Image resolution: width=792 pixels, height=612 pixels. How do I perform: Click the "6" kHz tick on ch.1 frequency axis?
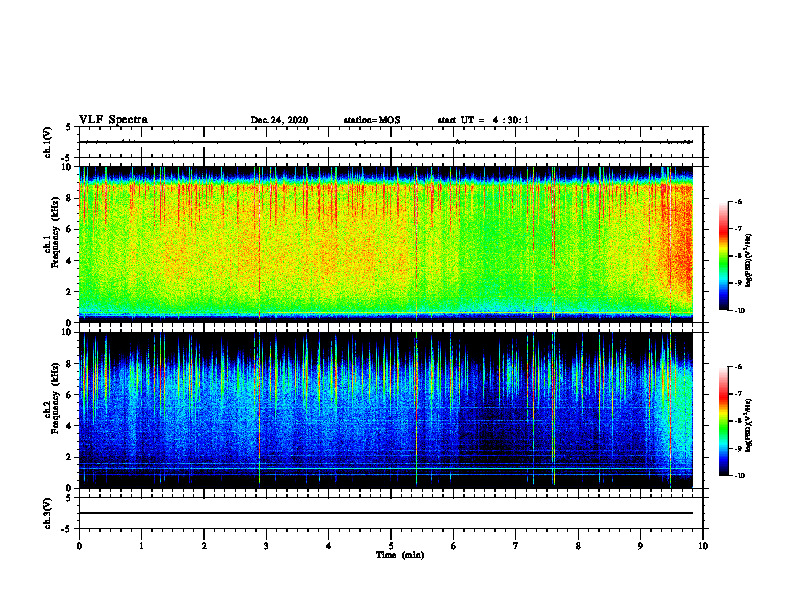[70, 230]
